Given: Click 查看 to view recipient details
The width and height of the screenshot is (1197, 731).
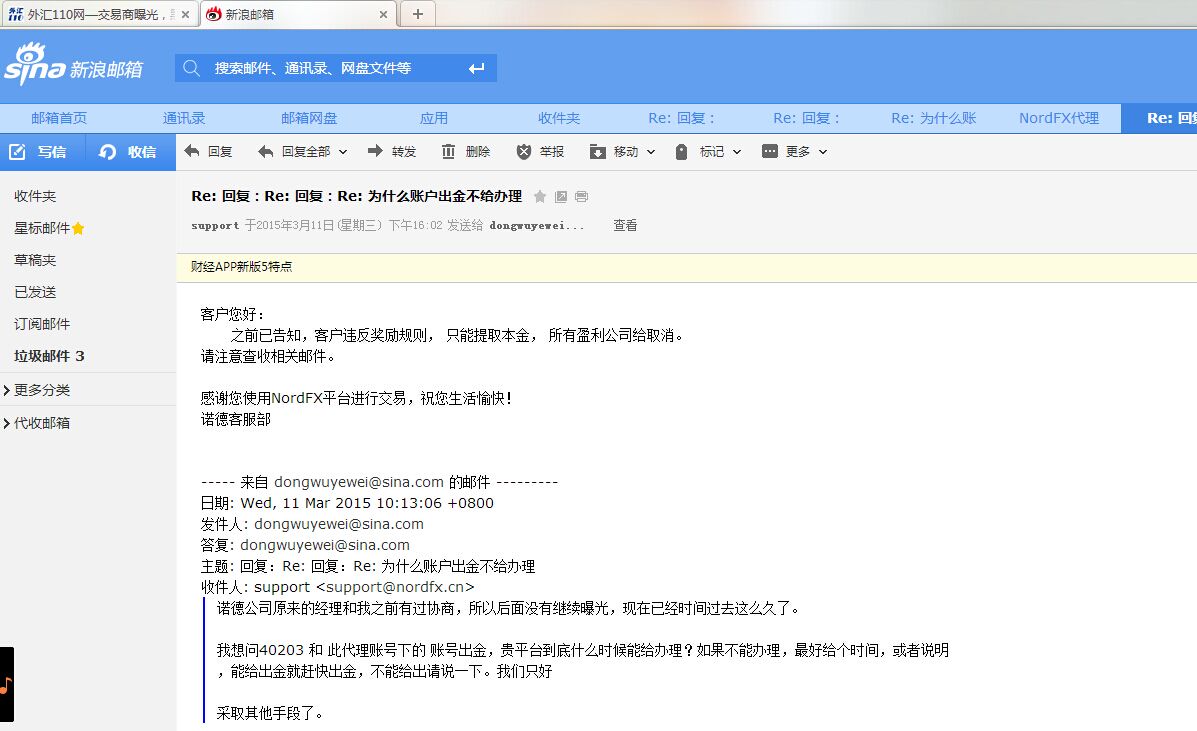Looking at the screenshot, I should 625,226.
